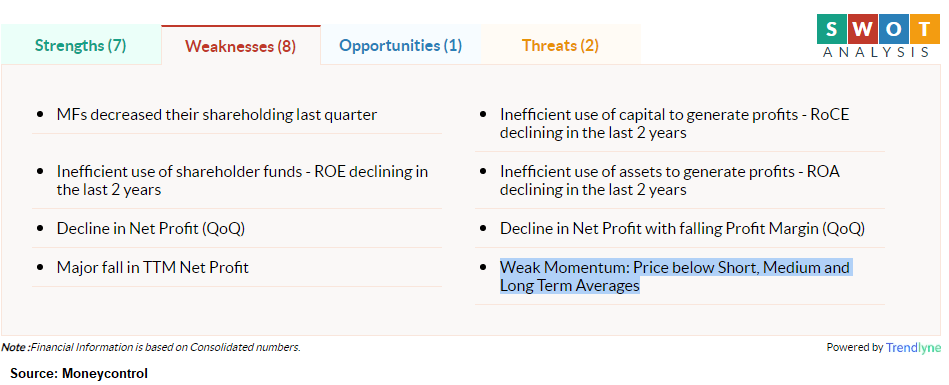Click Decline in Net Profit with falling Profit Margin
The width and height of the screenshot is (949, 385).
[x=682, y=229]
